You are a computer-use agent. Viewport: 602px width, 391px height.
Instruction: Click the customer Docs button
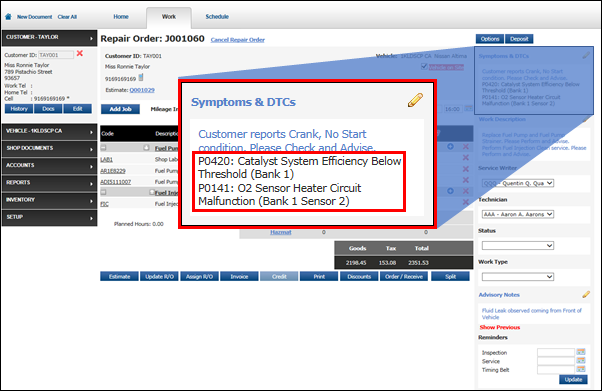pyautogui.click(x=48, y=109)
